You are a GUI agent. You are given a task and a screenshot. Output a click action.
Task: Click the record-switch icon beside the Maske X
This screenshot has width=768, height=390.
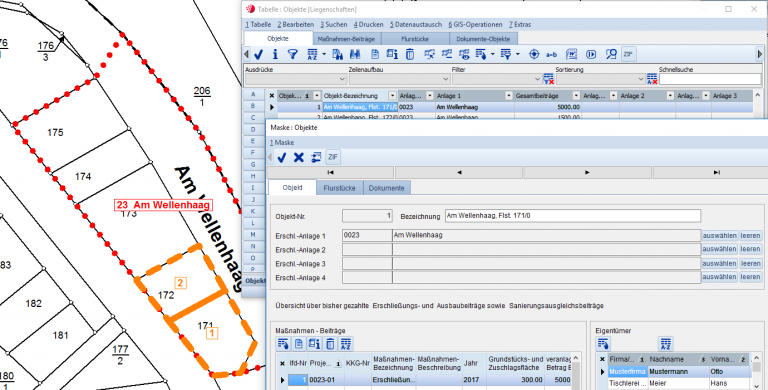coord(316,157)
